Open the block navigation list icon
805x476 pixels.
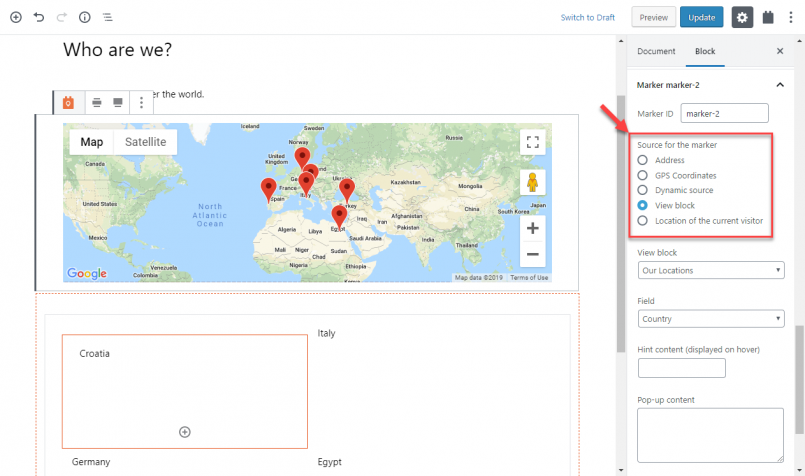(107, 17)
